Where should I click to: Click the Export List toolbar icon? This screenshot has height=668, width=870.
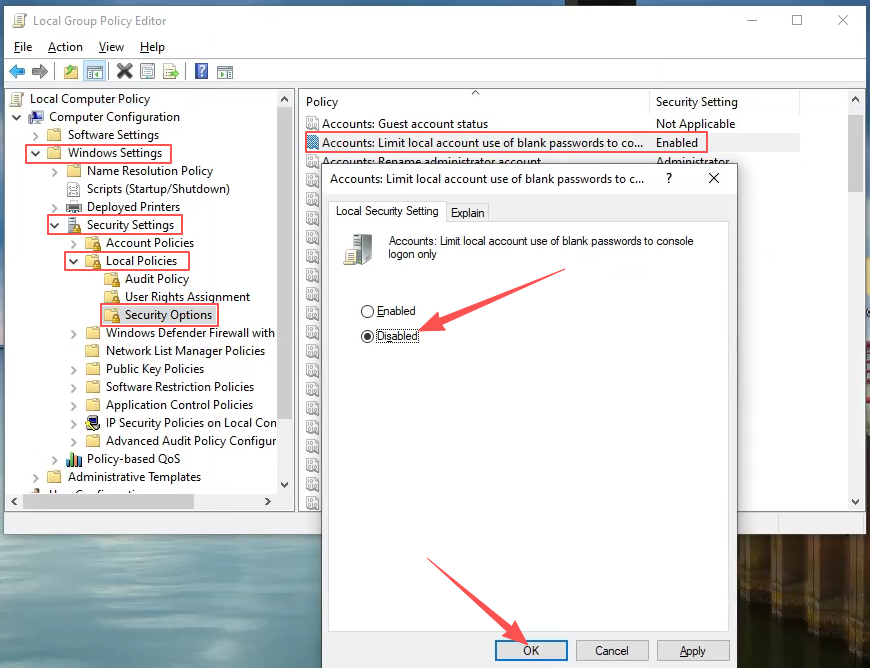pyautogui.click(x=170, y=71)
